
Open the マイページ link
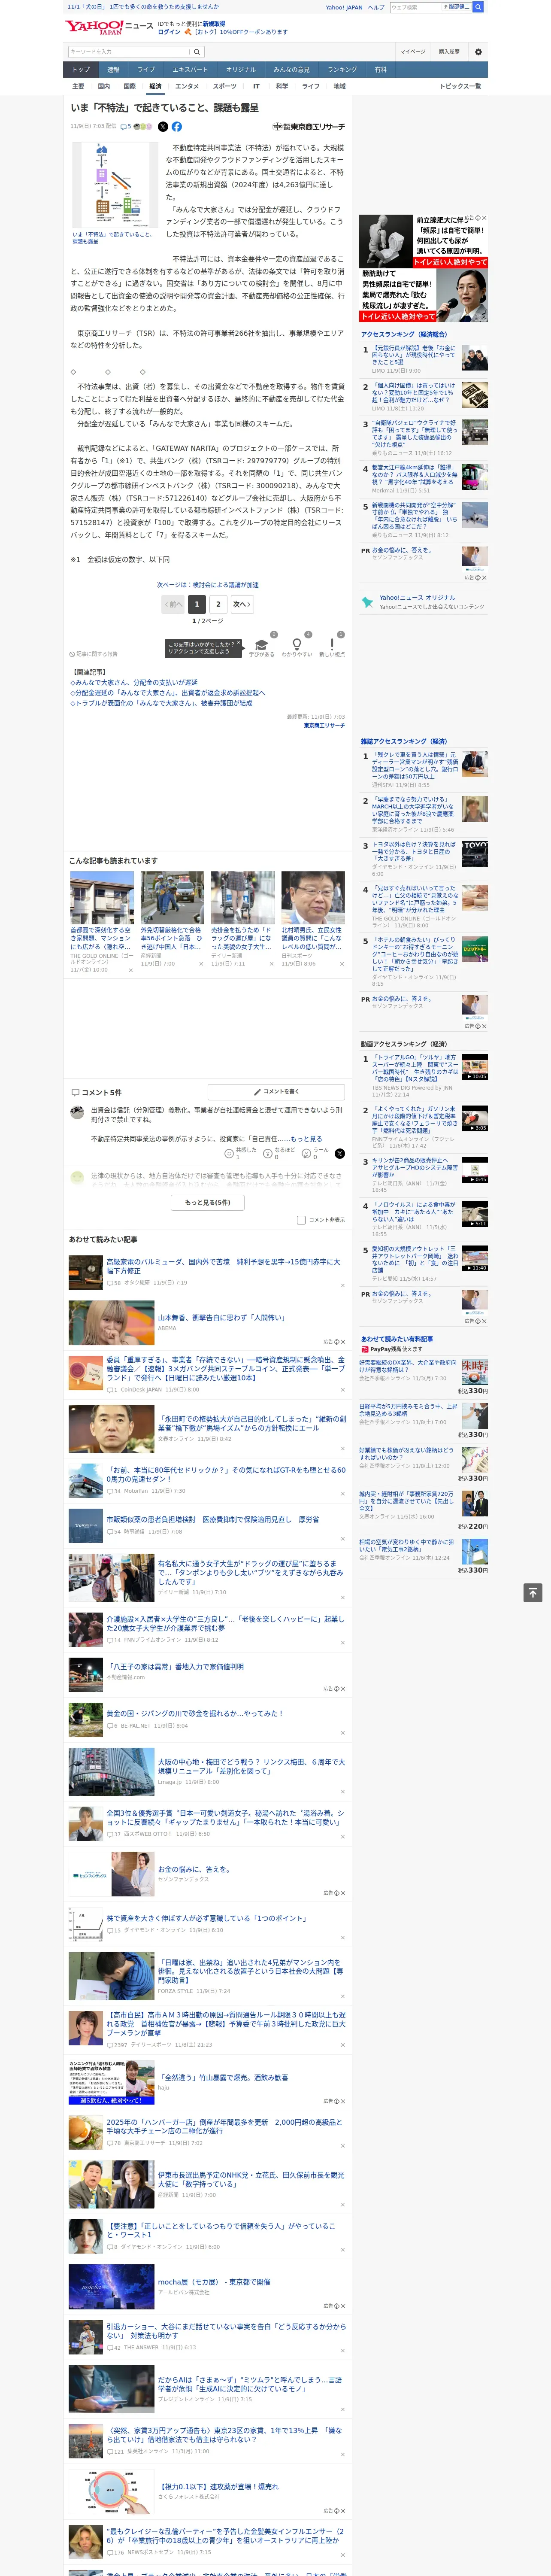(x=413, y=52)
